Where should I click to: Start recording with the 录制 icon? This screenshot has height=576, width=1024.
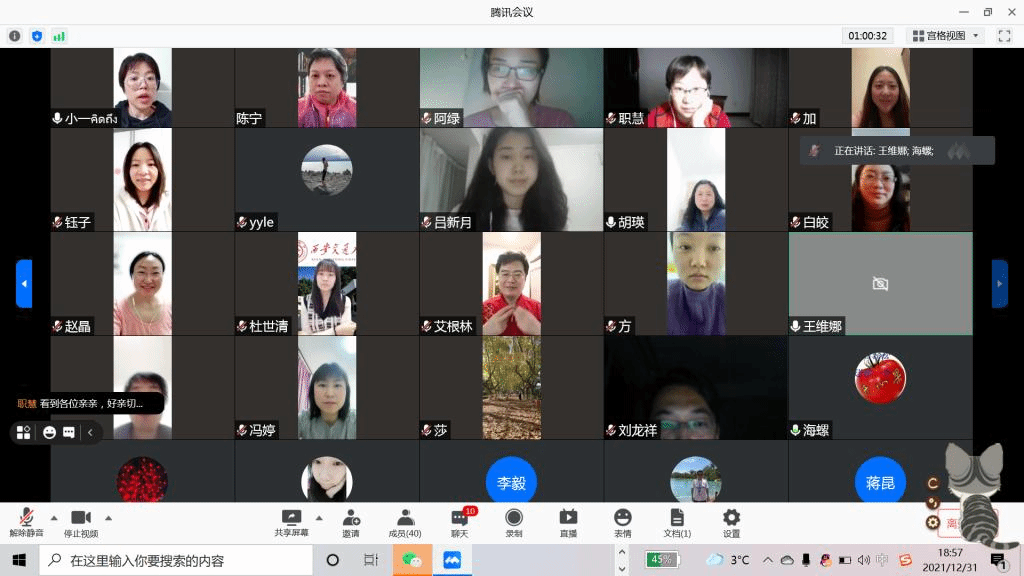click(x=514, y=523)
